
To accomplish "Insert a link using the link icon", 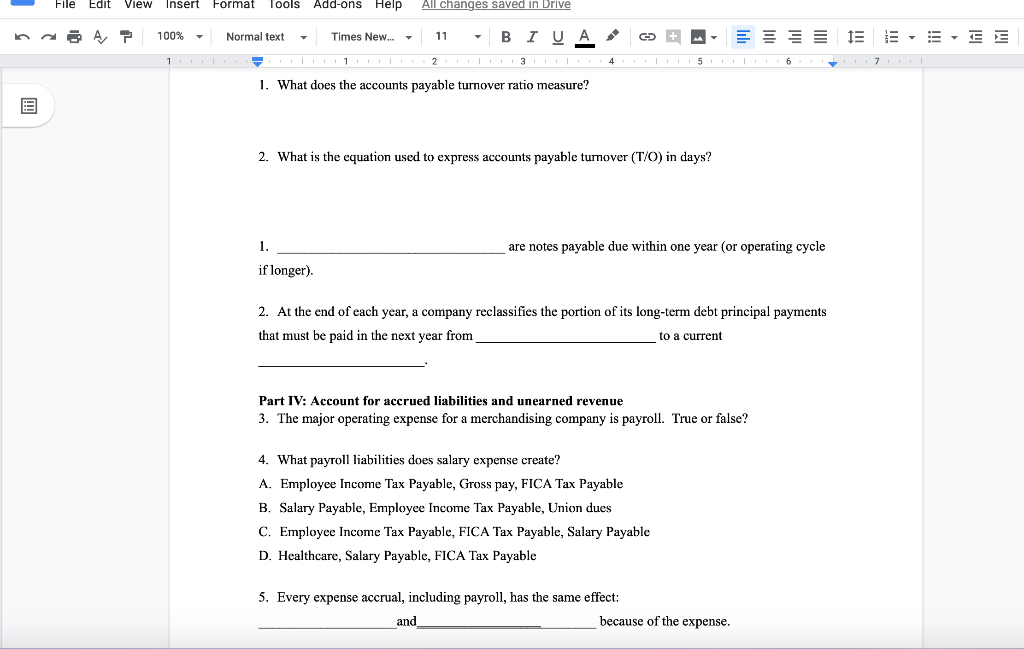I will tap(649, 36).
